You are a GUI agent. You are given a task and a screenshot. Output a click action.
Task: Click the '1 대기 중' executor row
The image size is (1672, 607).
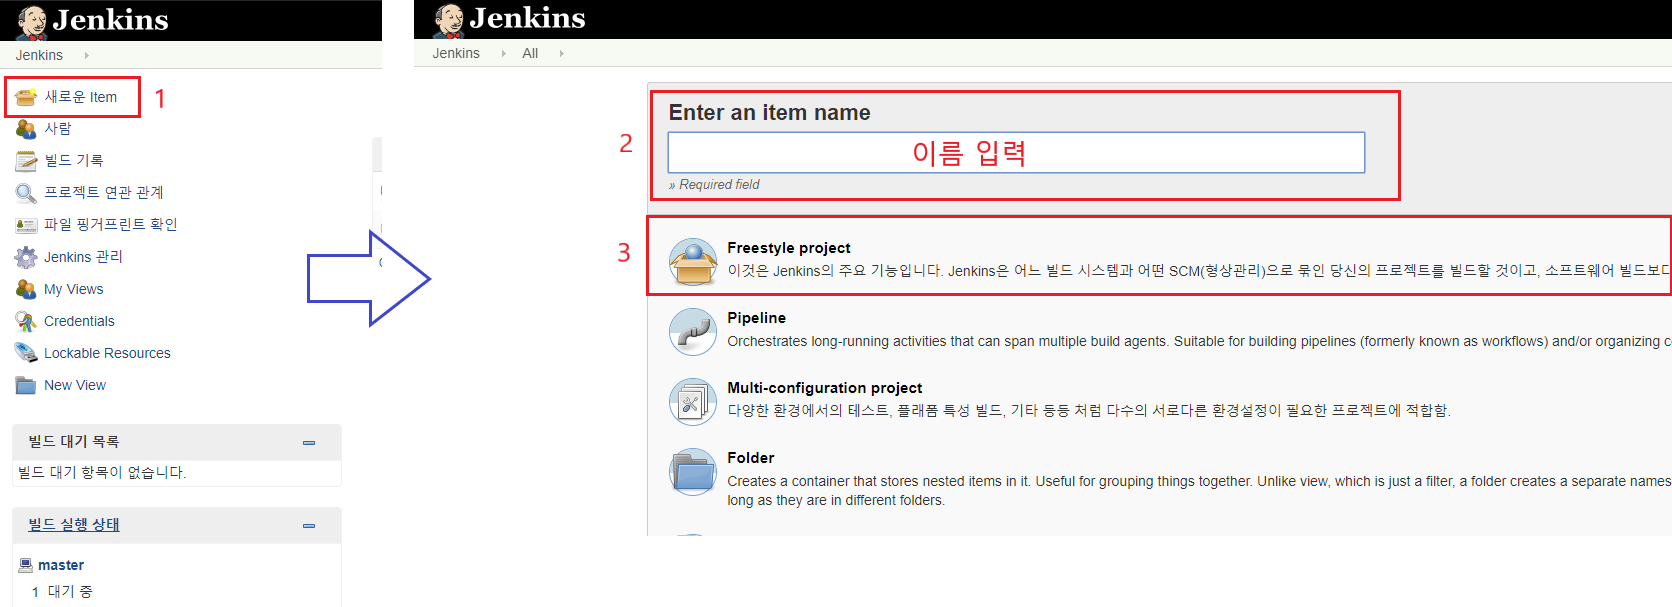pyautogui.click(x=62, y=592)
